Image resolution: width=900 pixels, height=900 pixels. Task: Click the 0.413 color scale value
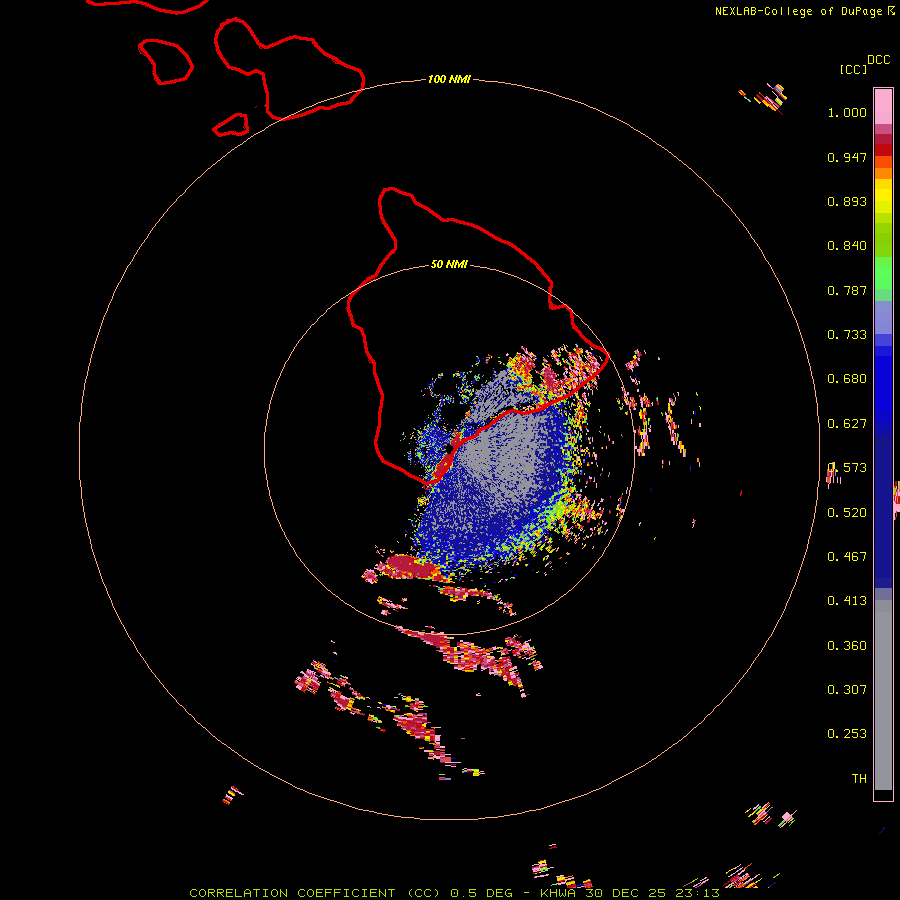[x=847, y=601]
